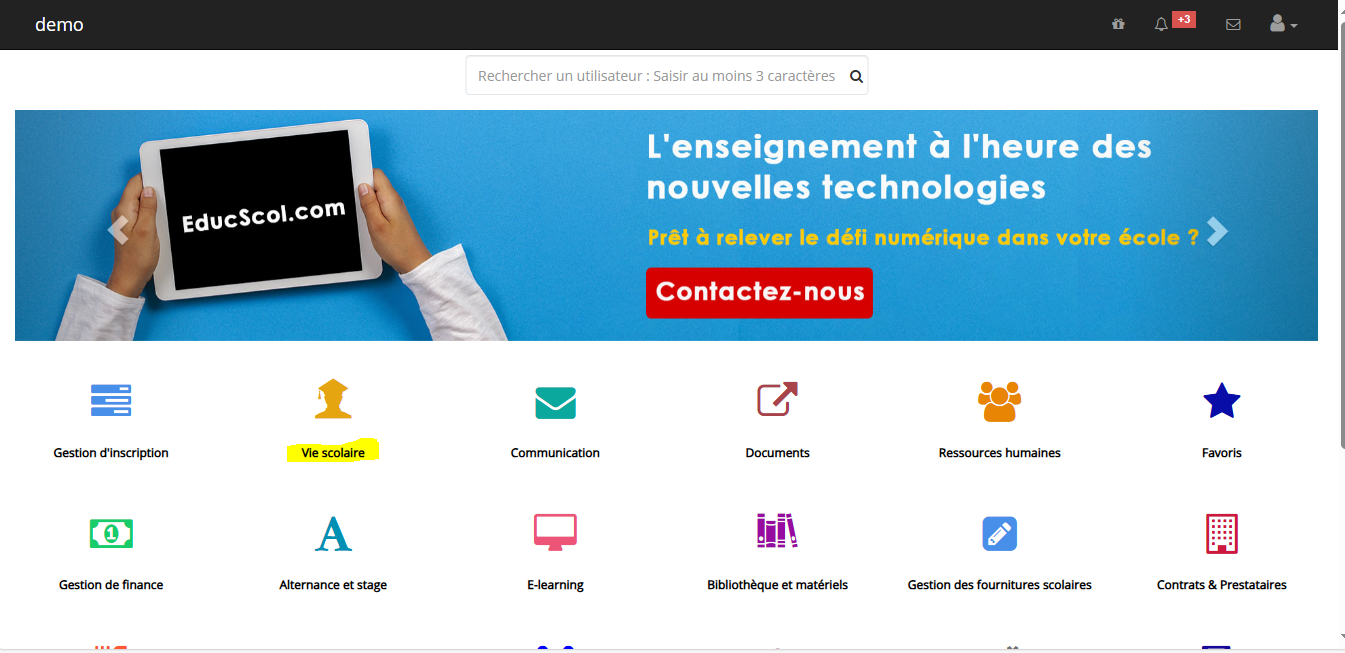Expand the user account dropdown
The image size is (1345, 653).
tap(1283, 24)
